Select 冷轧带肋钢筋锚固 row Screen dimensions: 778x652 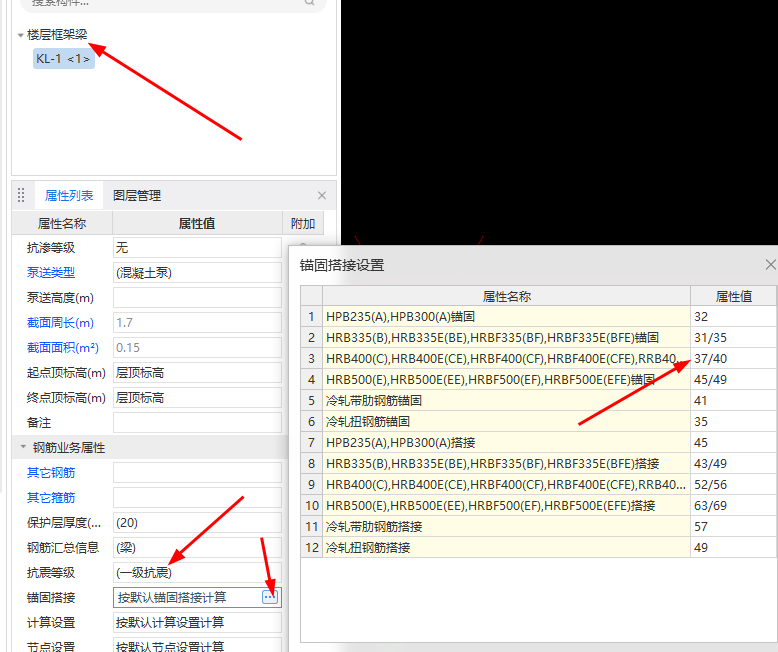tap(507, 400)
